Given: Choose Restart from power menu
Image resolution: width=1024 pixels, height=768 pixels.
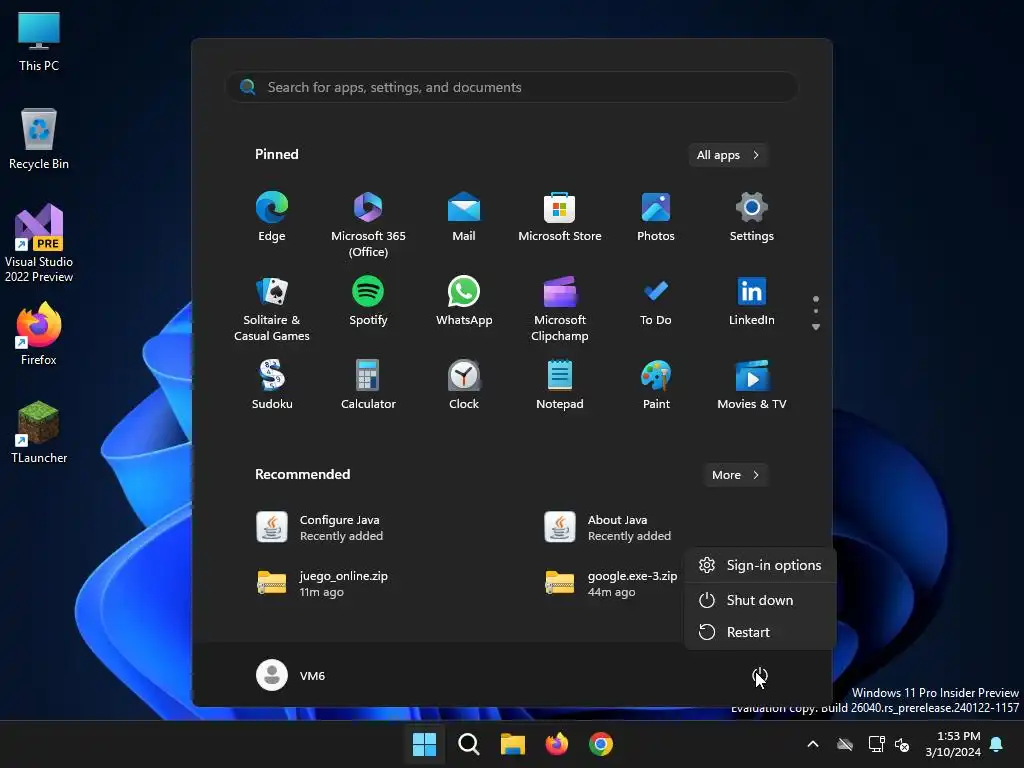Looking at the screenshot, I should click(760, 632).
